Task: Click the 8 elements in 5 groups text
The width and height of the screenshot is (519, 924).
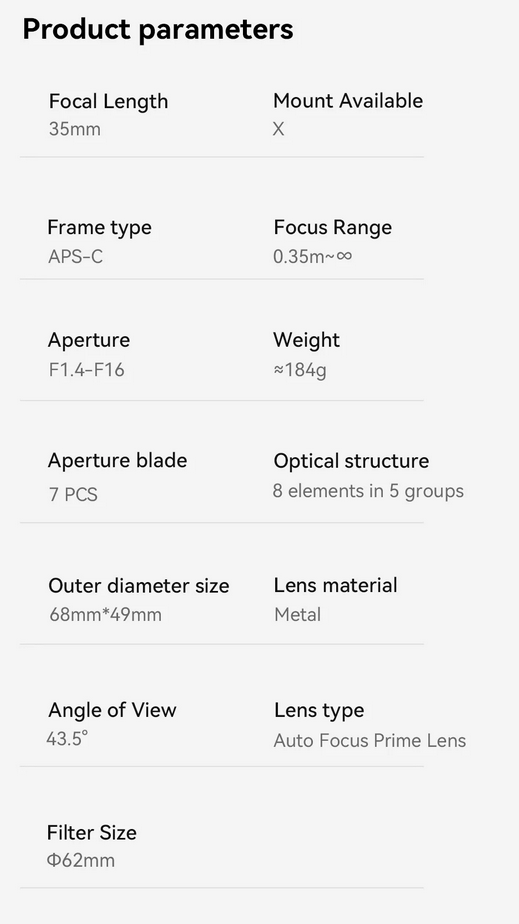Action: (x=368, y=491)
